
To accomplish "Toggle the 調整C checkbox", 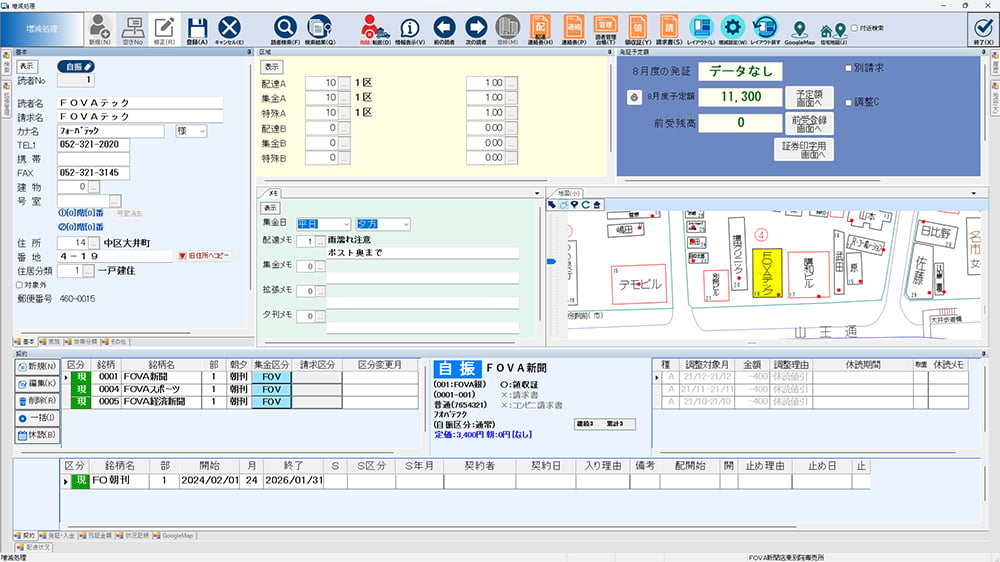I will pos(848,102).
